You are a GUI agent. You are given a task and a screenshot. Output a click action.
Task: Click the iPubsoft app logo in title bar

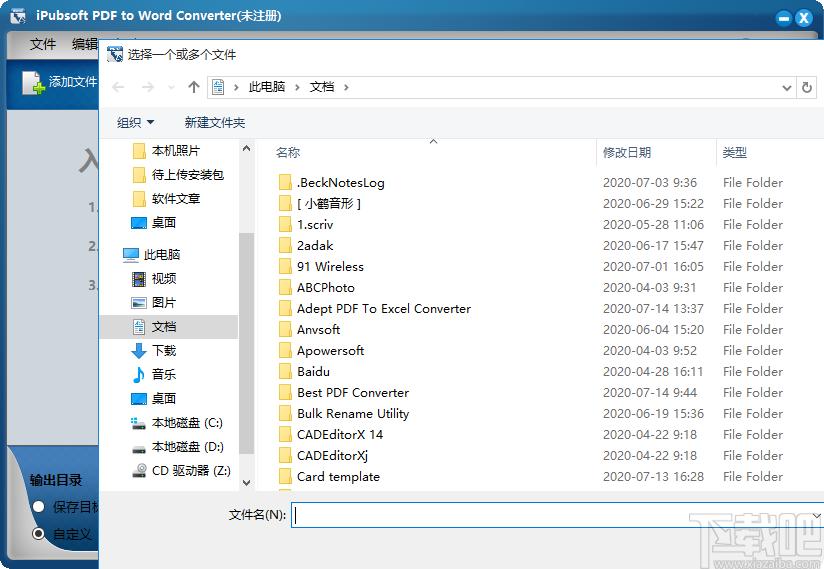coord(18,16)
